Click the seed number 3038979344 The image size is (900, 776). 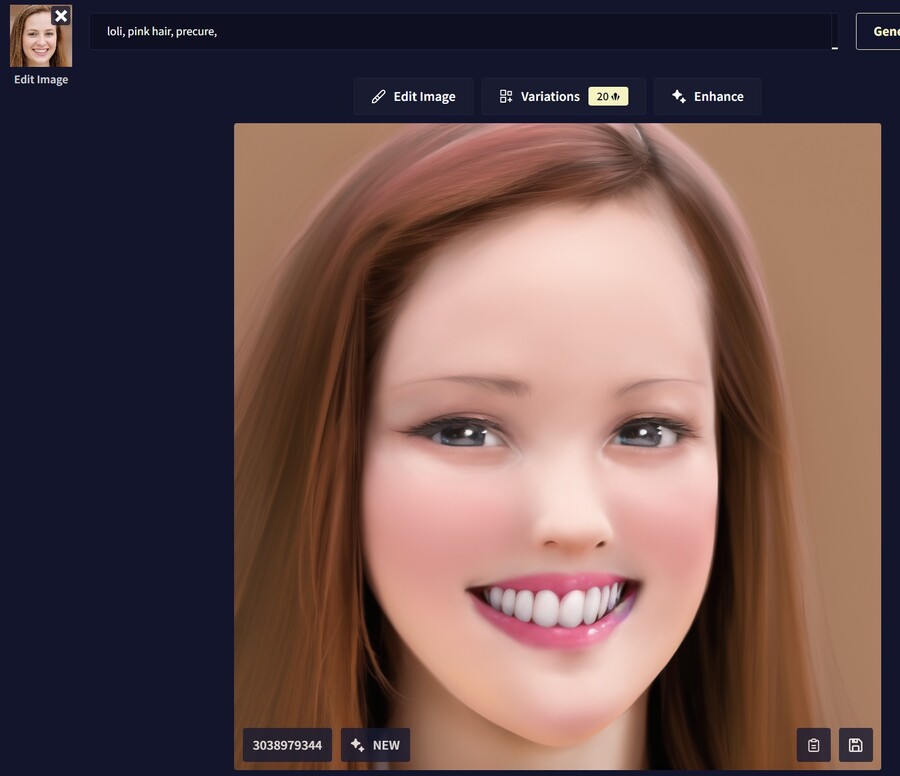point(287,745)
